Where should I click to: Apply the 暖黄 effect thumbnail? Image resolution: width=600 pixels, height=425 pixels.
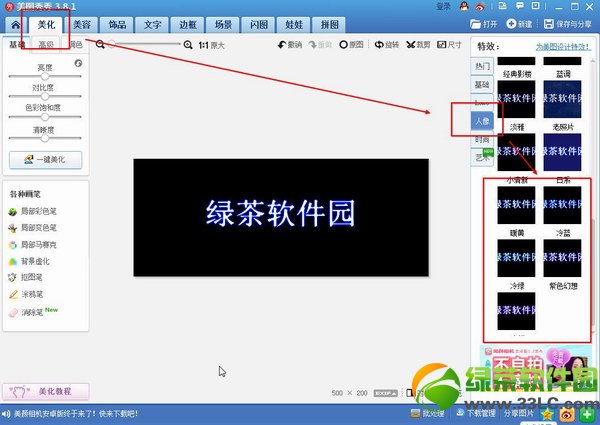pyautogui.click(x=516, y=205)
